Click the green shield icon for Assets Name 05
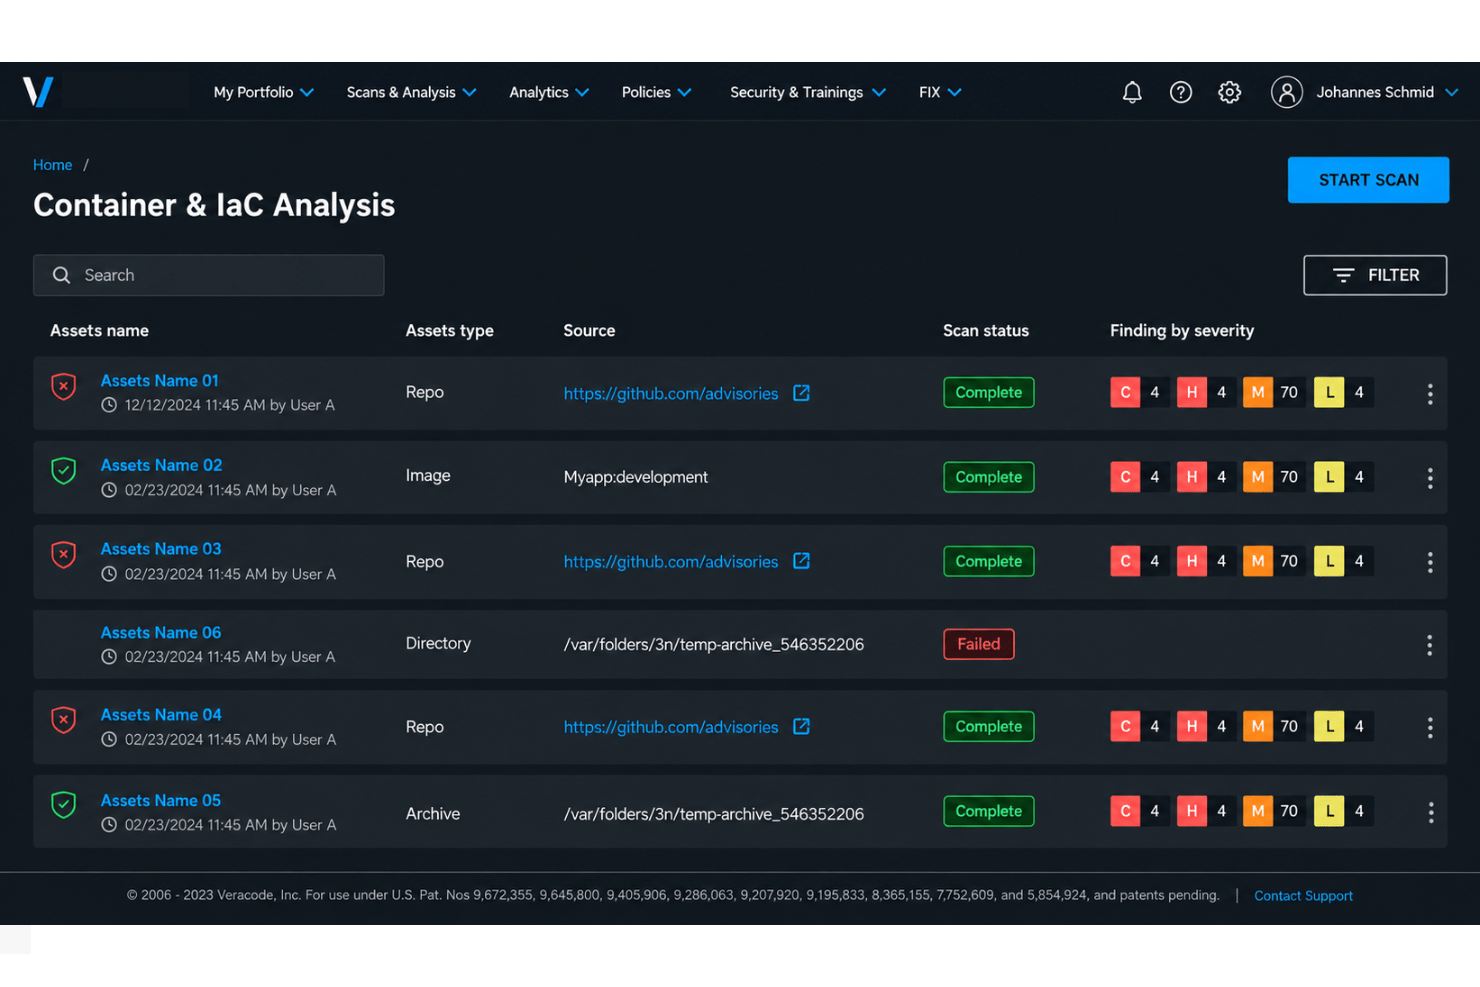The height and width of the screenshot is (987, 1480). point(64,804)
